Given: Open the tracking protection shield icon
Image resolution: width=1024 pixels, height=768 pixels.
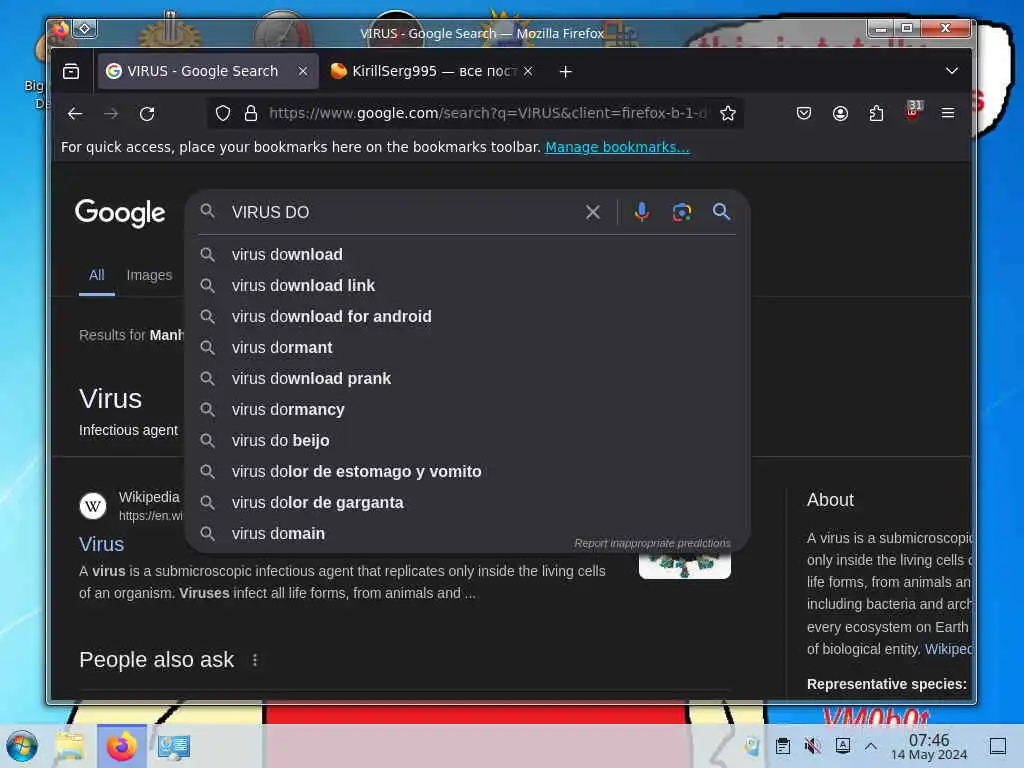Looking at the screenshot, I should pos(223,114).
